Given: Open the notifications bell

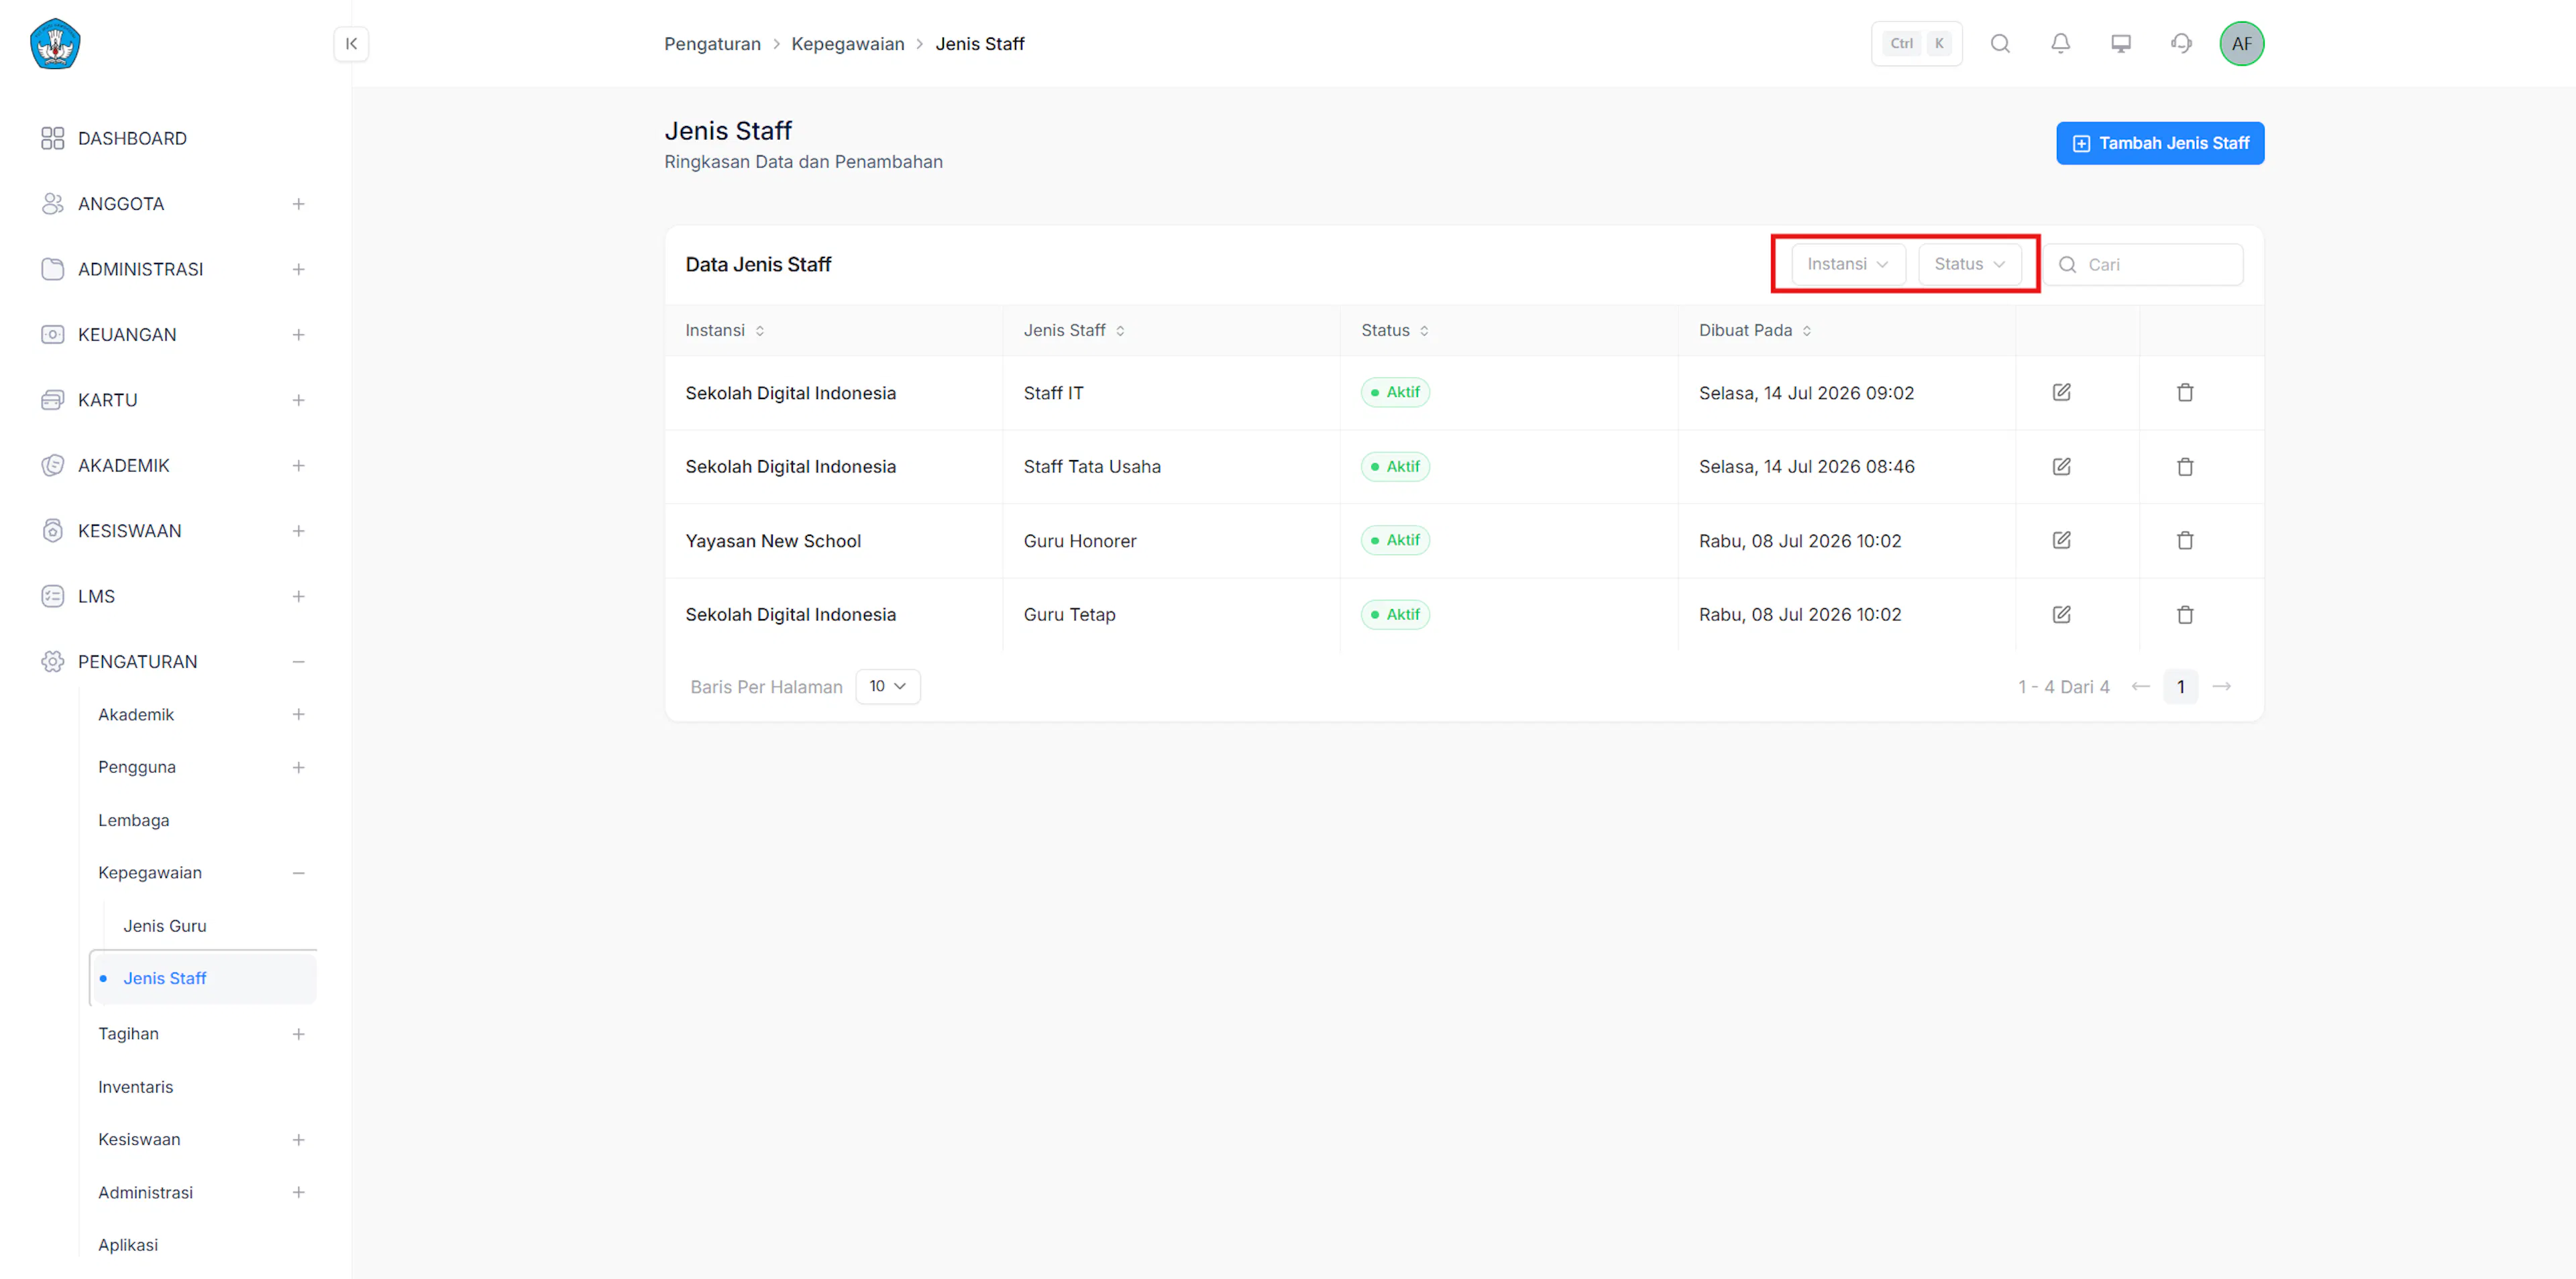Looking at the screenshot, I should point(2060,43).
